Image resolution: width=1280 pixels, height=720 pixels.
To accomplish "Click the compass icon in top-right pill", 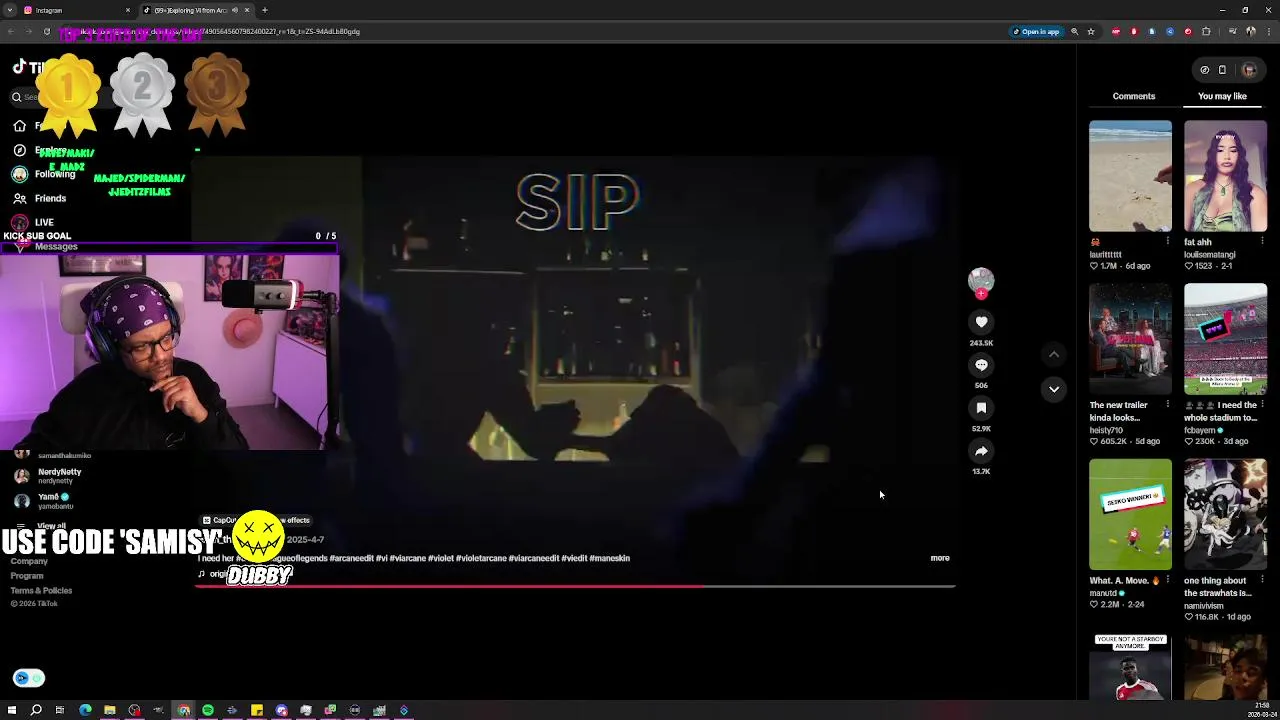I will click(x=1205, y=70).
